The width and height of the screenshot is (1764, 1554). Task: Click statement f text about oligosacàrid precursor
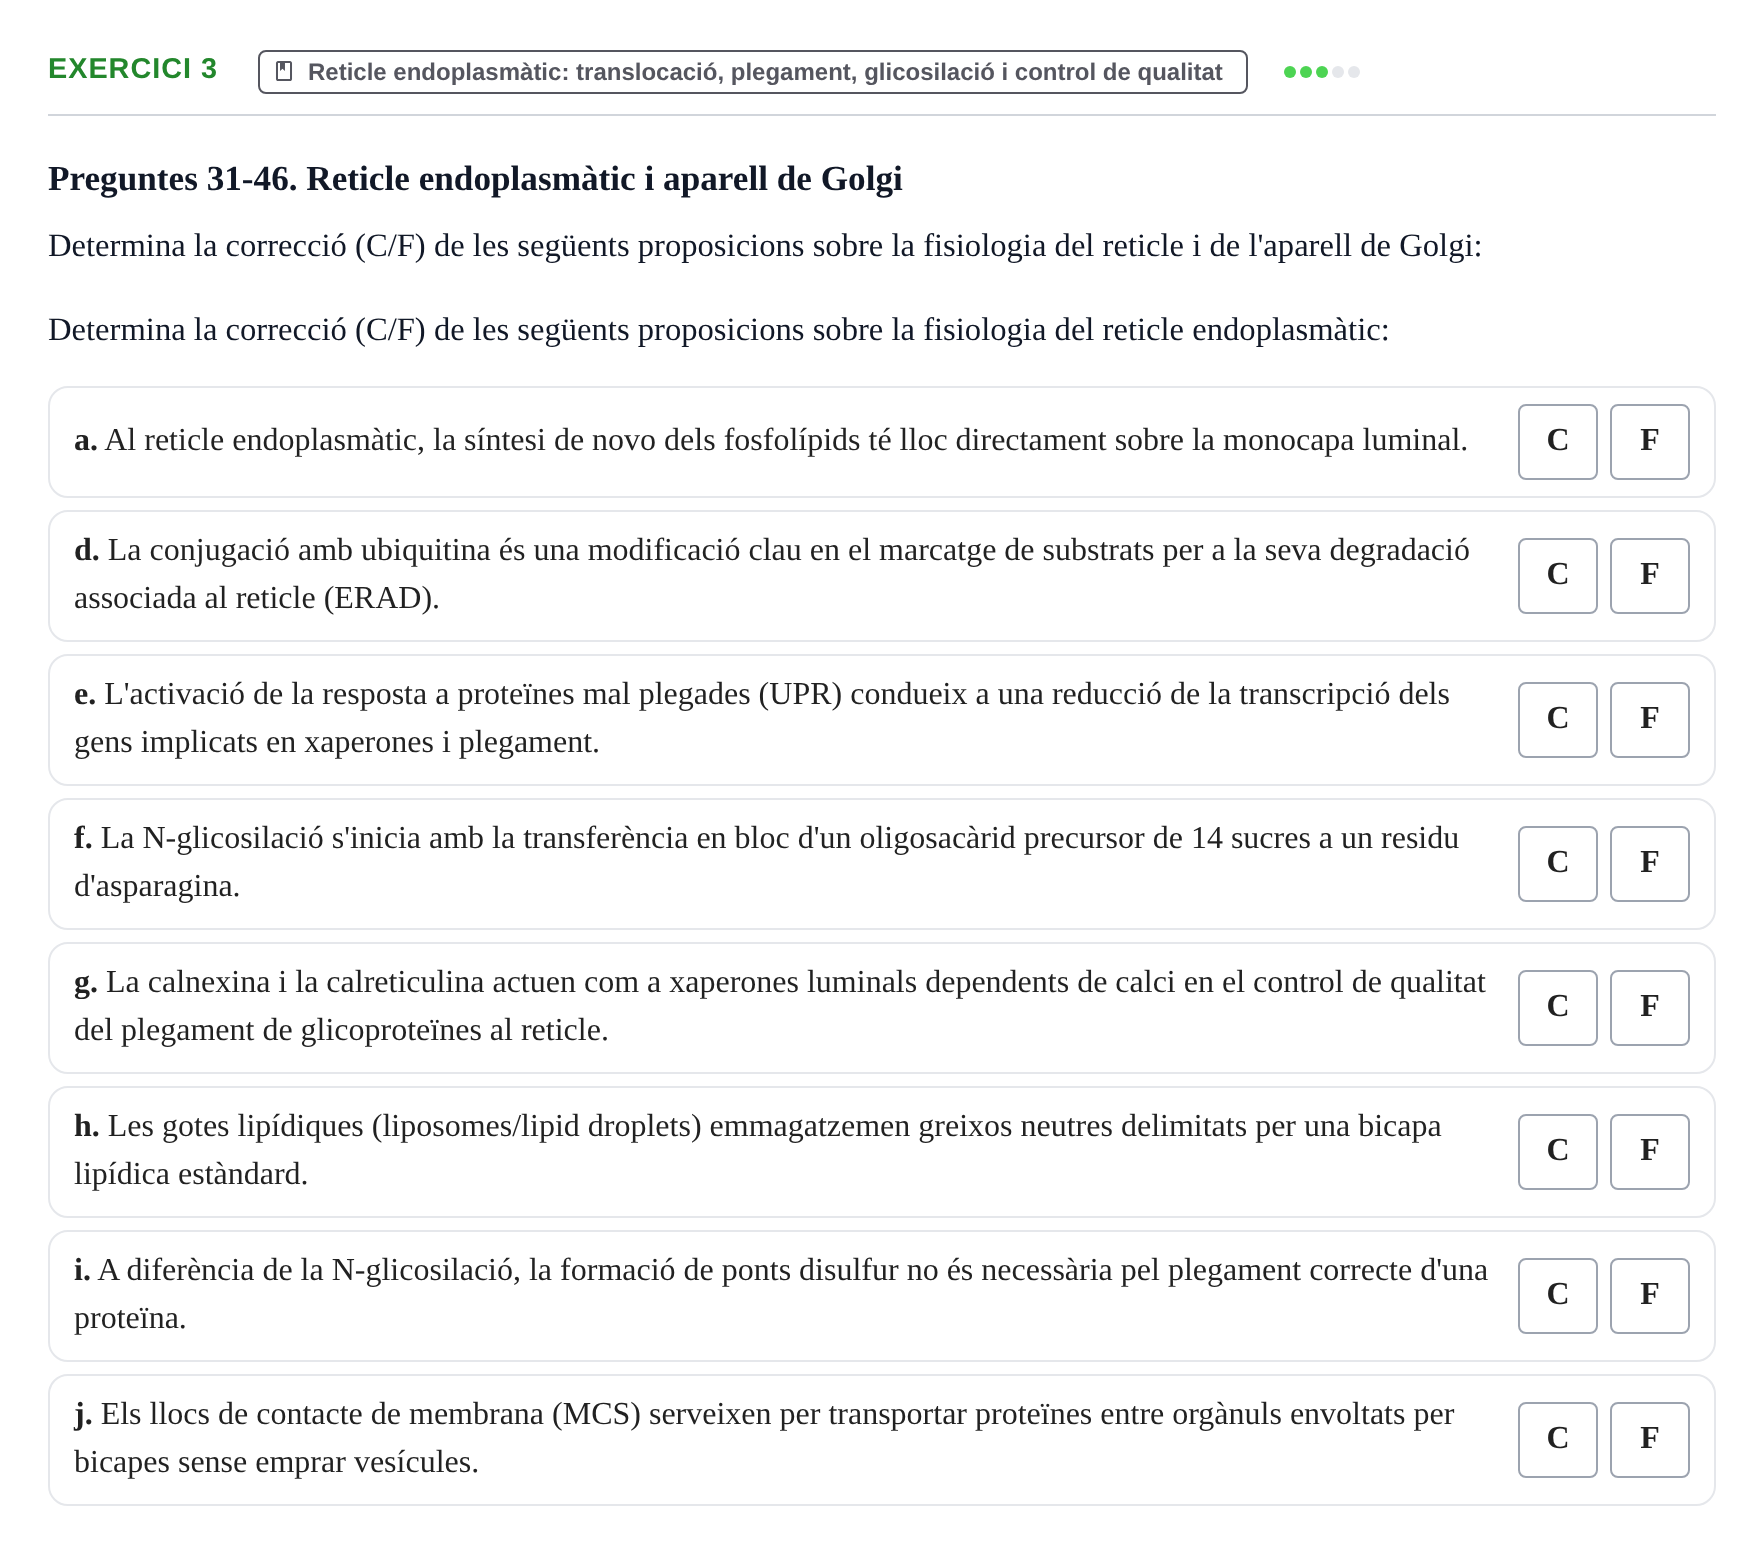766,862
